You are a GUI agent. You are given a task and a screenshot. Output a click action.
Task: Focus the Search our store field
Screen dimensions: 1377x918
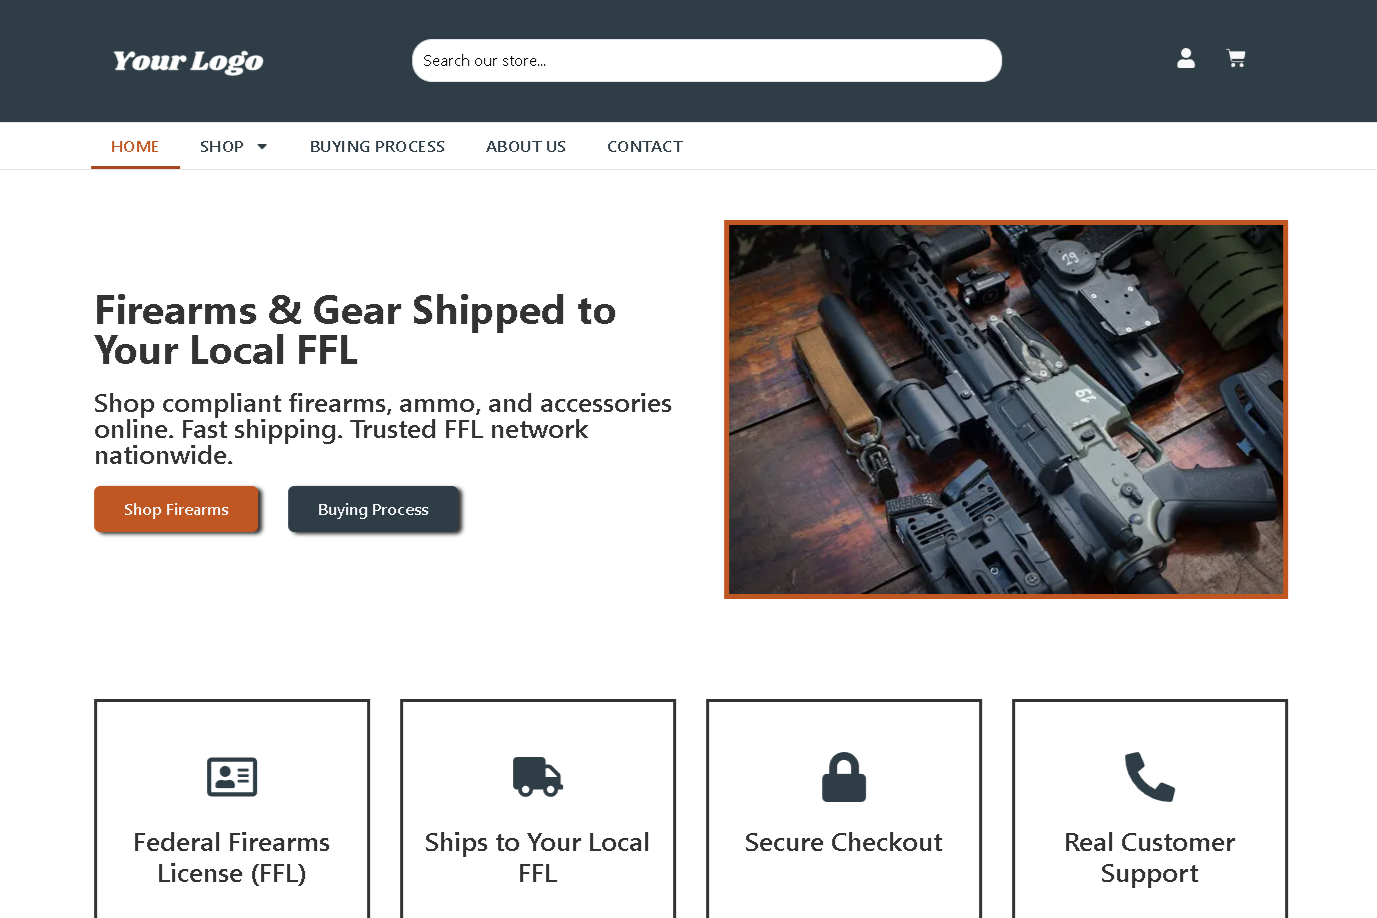point(707,61)
